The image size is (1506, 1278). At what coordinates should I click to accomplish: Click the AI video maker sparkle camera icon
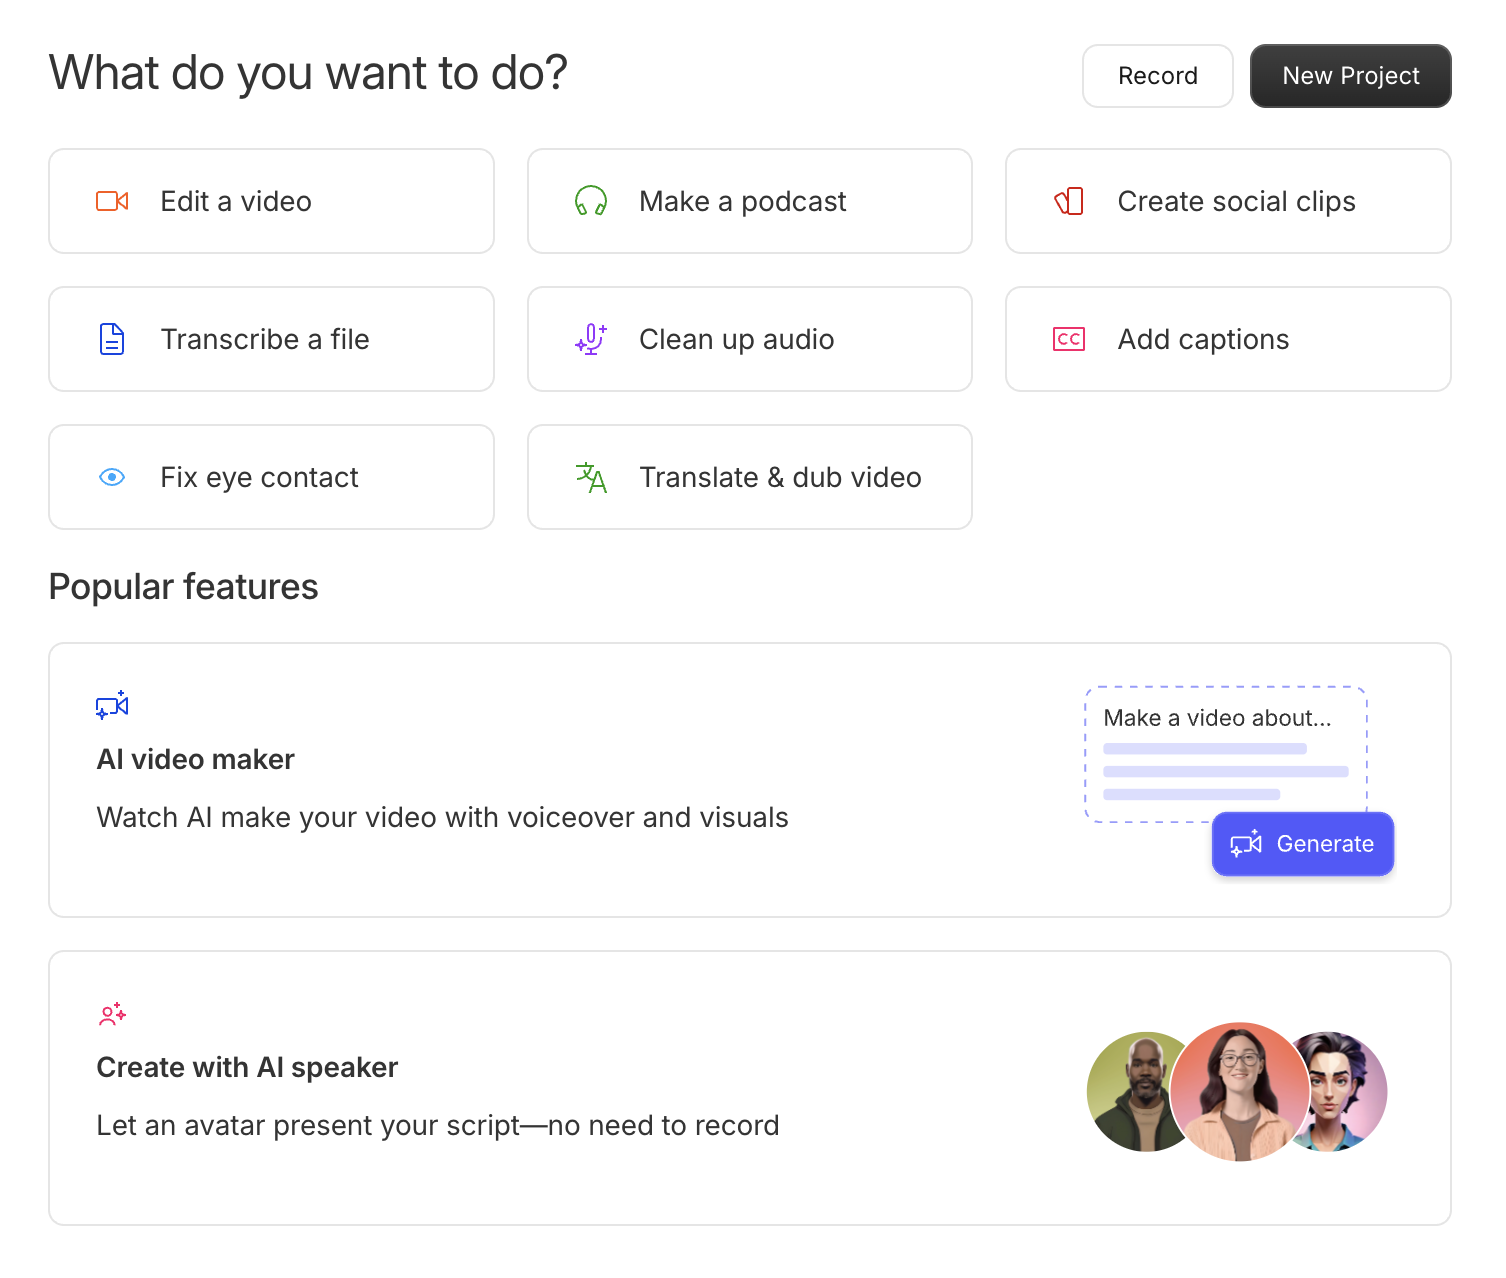coord(112,705)
